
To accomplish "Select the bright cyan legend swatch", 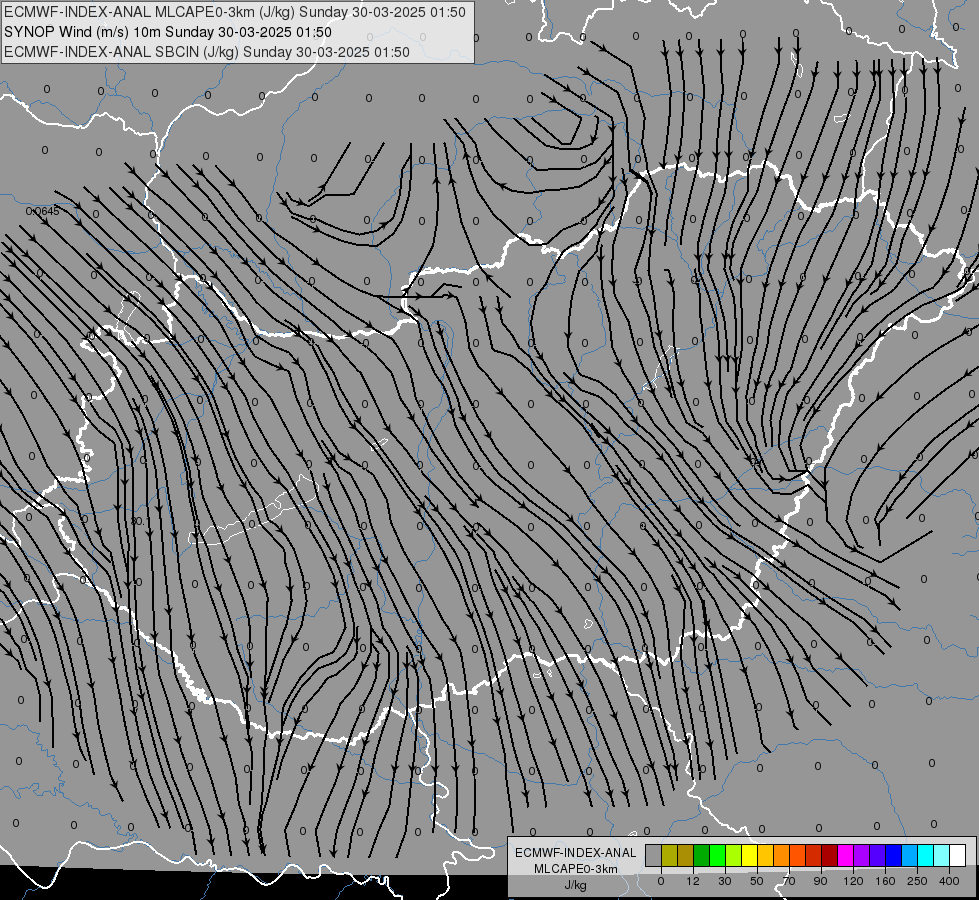I will pyautogui.click(x=925, y=855).
